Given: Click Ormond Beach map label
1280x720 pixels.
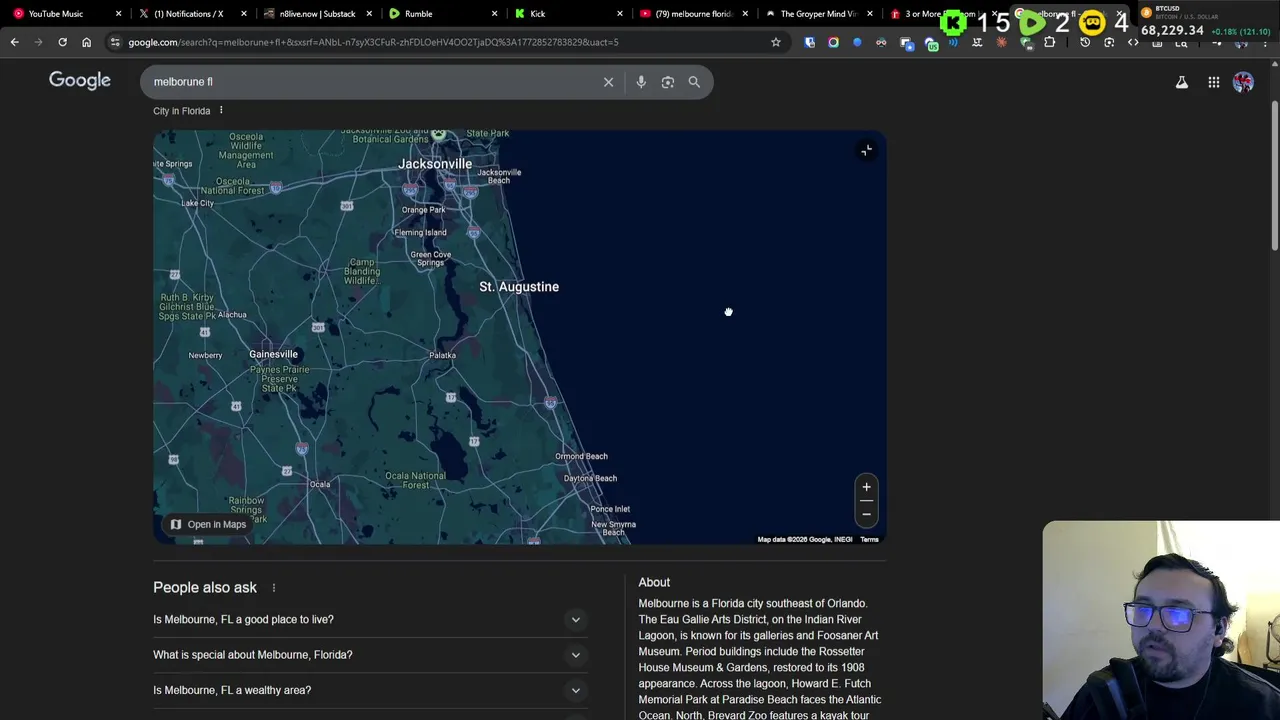Looking at the screenshot, I should (581, 456).
